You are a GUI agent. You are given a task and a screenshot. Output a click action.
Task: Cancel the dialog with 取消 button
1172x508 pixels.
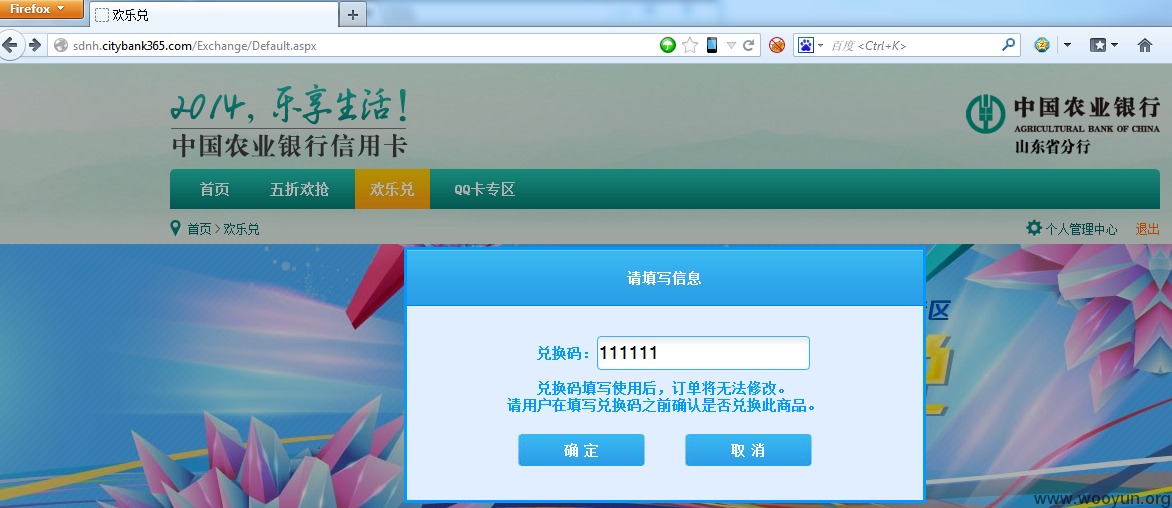pyautogui.click(x=748, y=450)
